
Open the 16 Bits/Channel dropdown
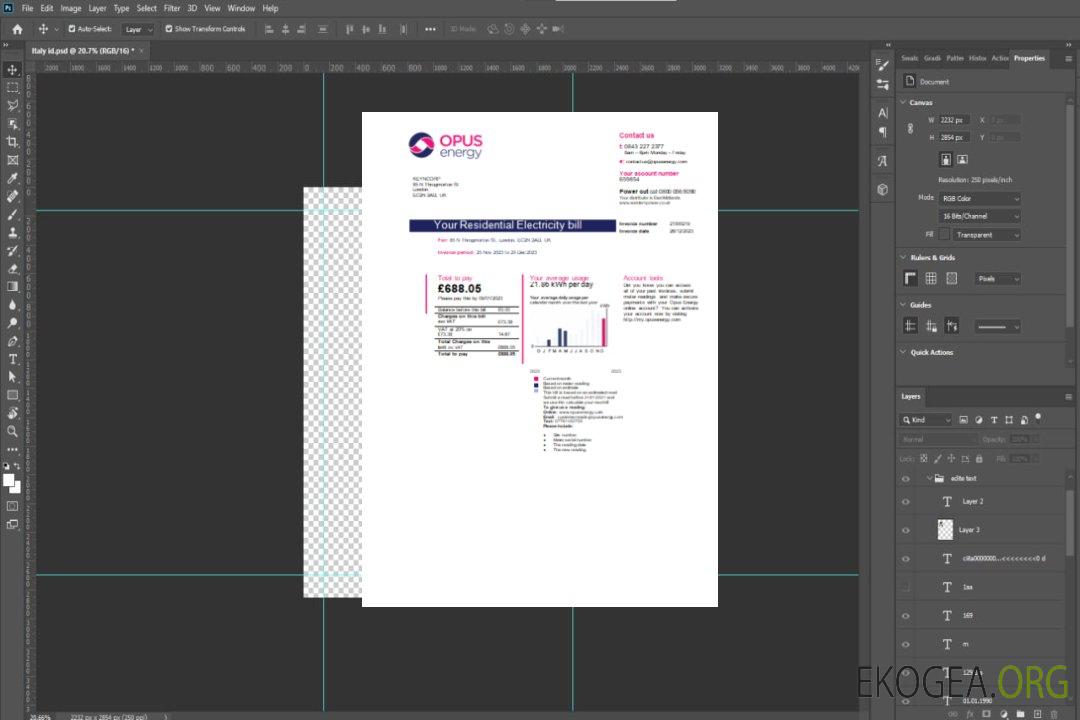point(979,216)
